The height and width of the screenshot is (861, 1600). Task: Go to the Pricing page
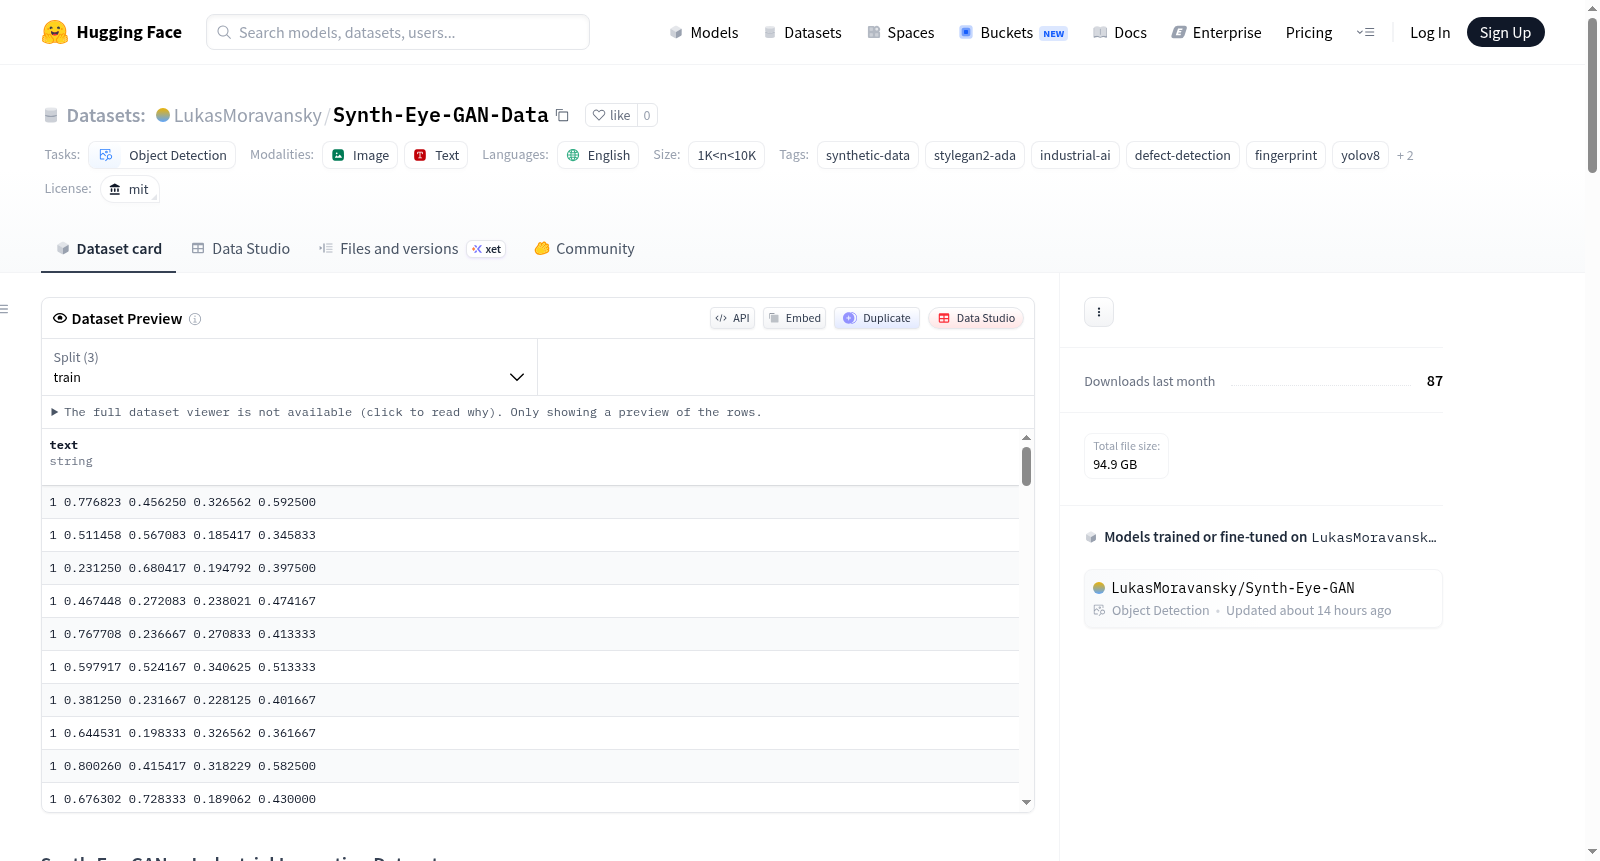click(1309, 33)
